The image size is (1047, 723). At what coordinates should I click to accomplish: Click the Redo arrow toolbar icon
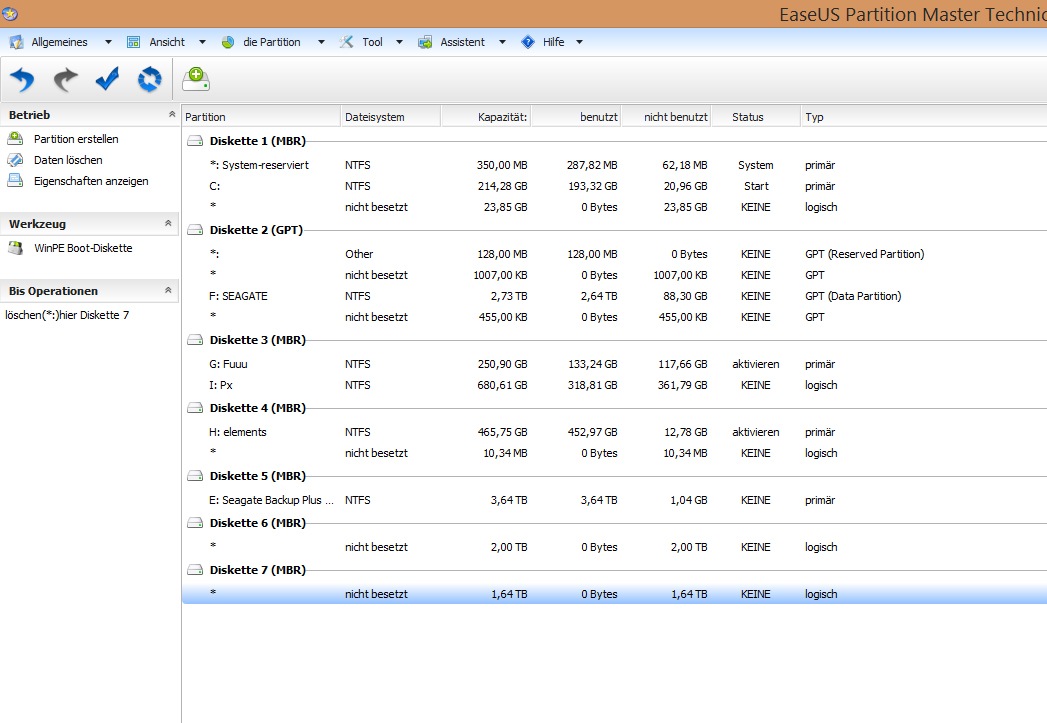pos(65,79)
